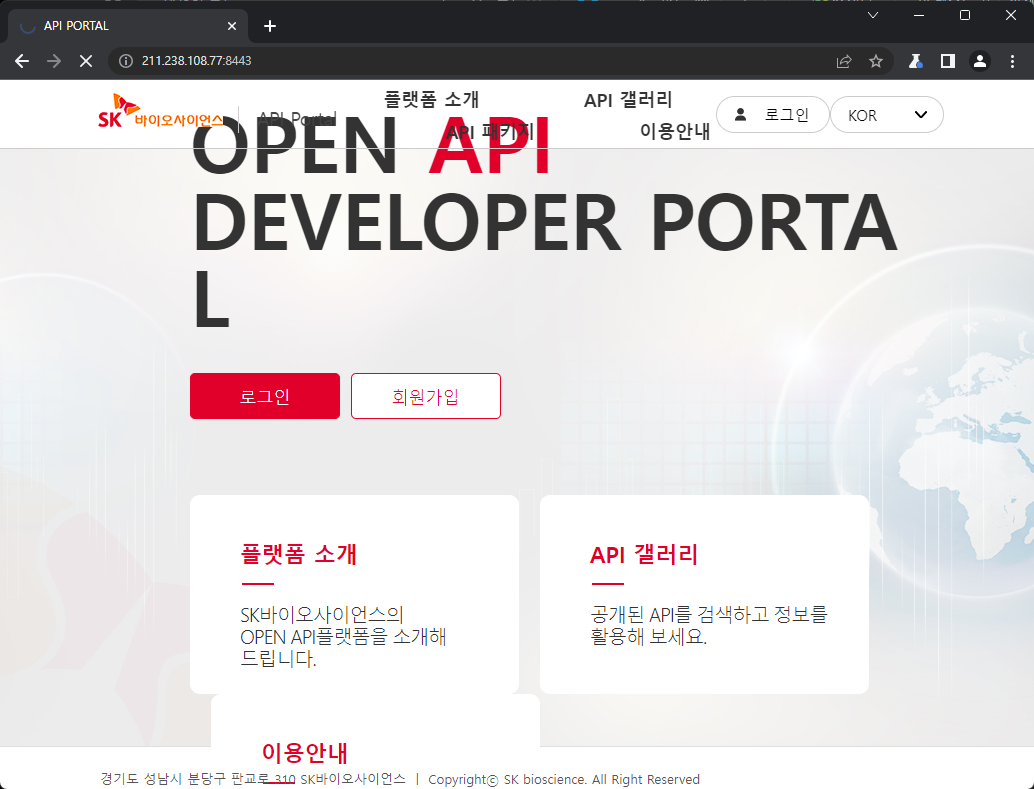
Task: Click the browser back arrow
Action: 22,61
